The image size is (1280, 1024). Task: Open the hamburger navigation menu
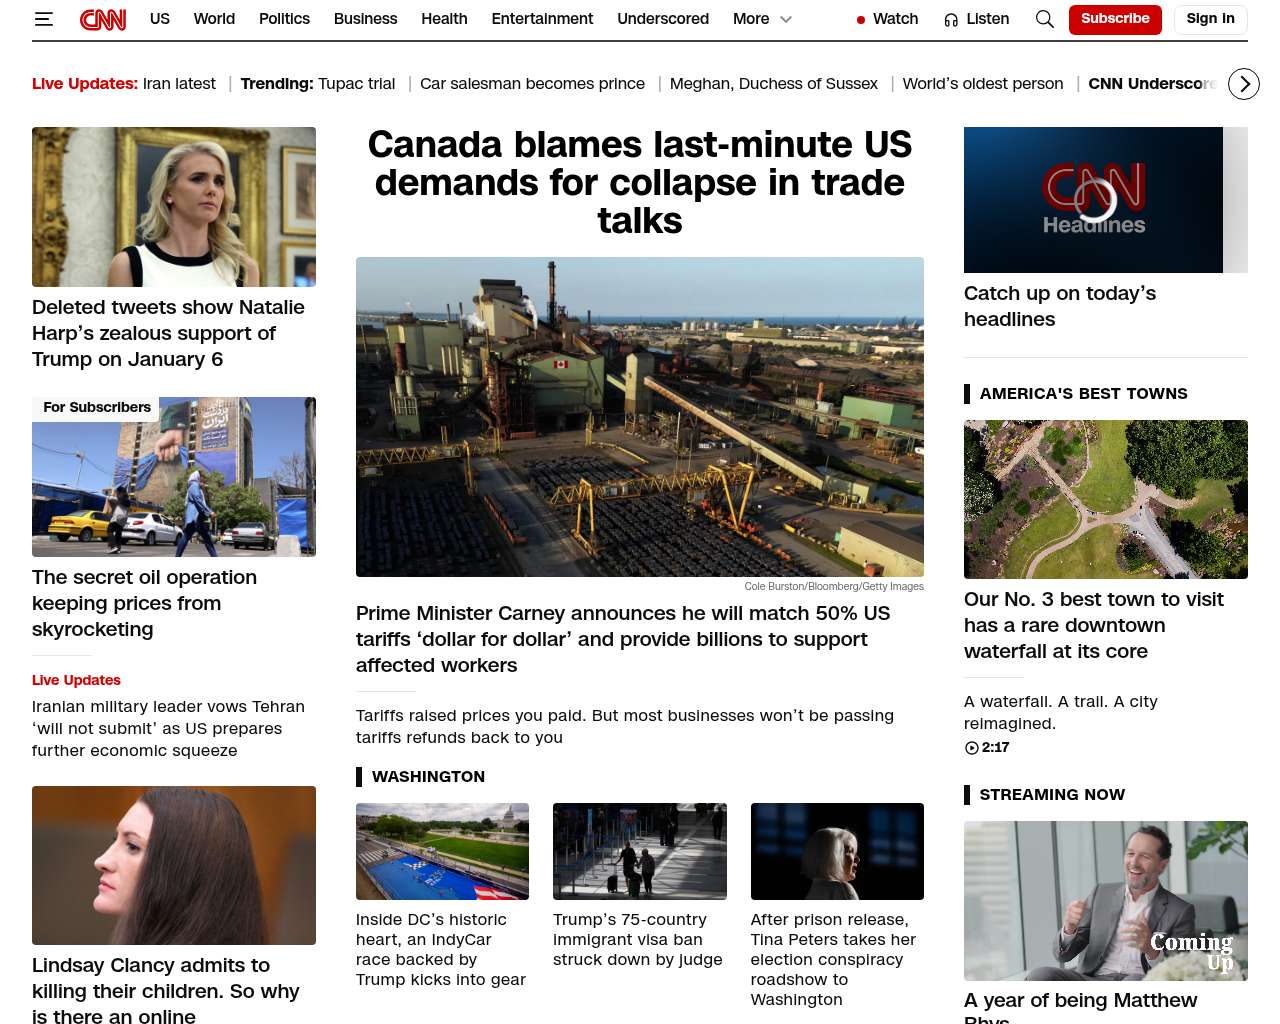click(44, 19)
